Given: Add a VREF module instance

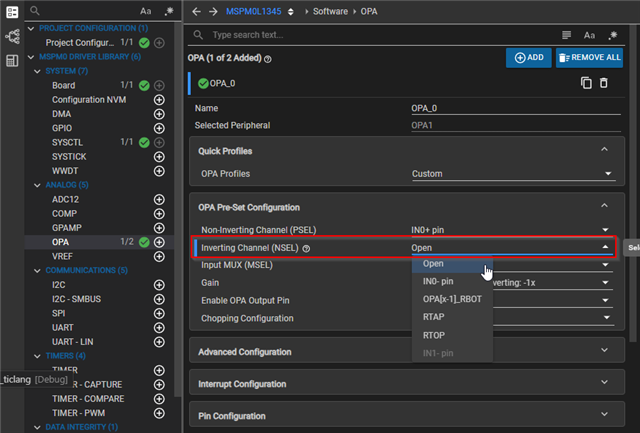Looking at the screenshot, I should 159,256.
